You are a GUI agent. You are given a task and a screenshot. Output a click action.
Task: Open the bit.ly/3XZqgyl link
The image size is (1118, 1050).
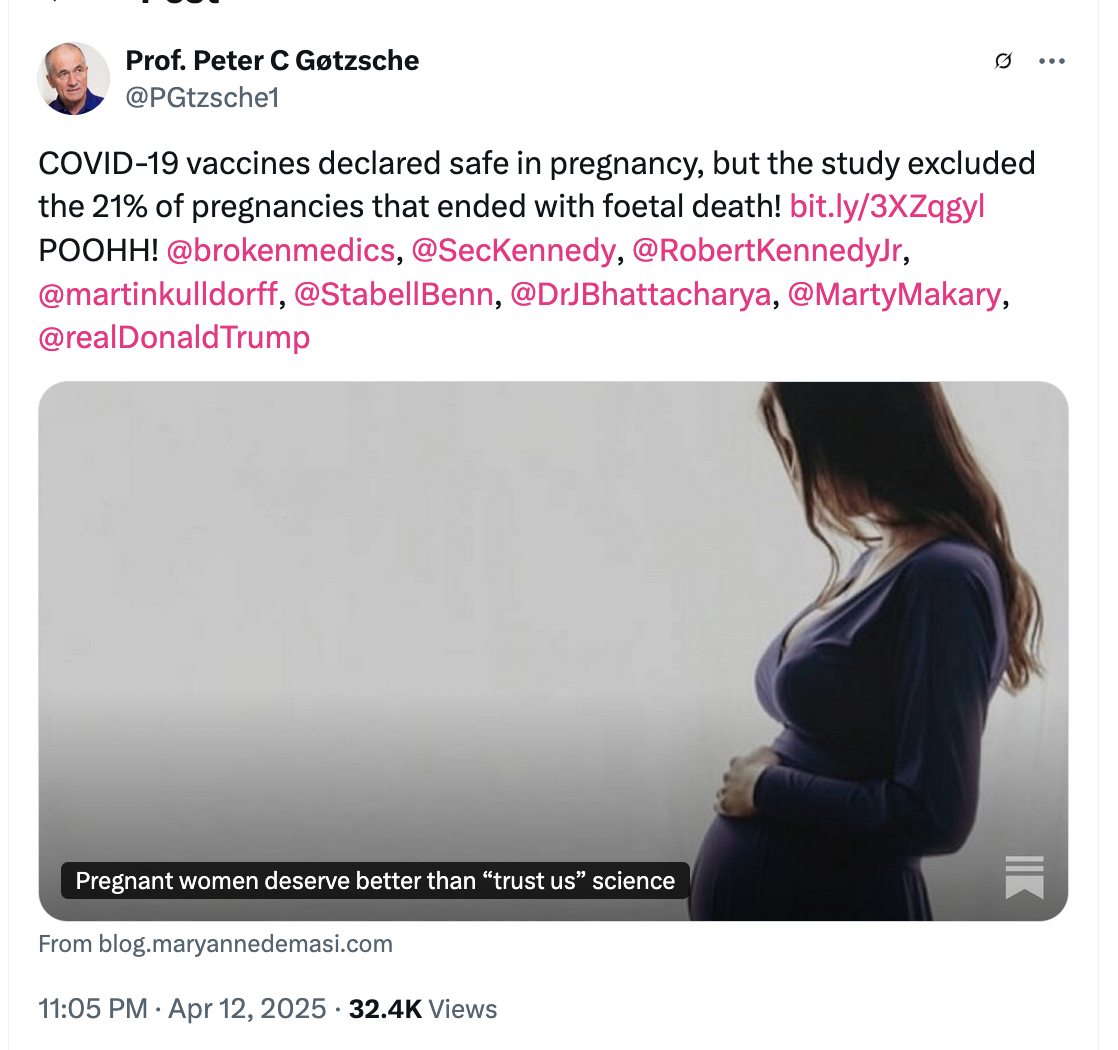pos(887,207)
